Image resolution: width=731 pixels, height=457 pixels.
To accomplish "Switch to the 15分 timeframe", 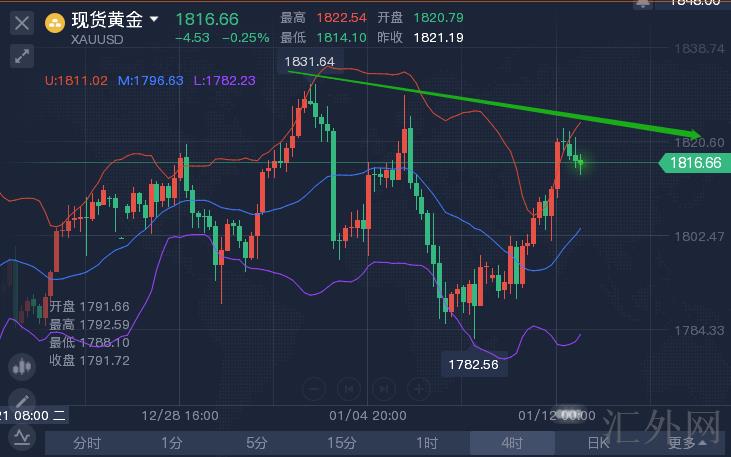I will click(x=342, y=442).
